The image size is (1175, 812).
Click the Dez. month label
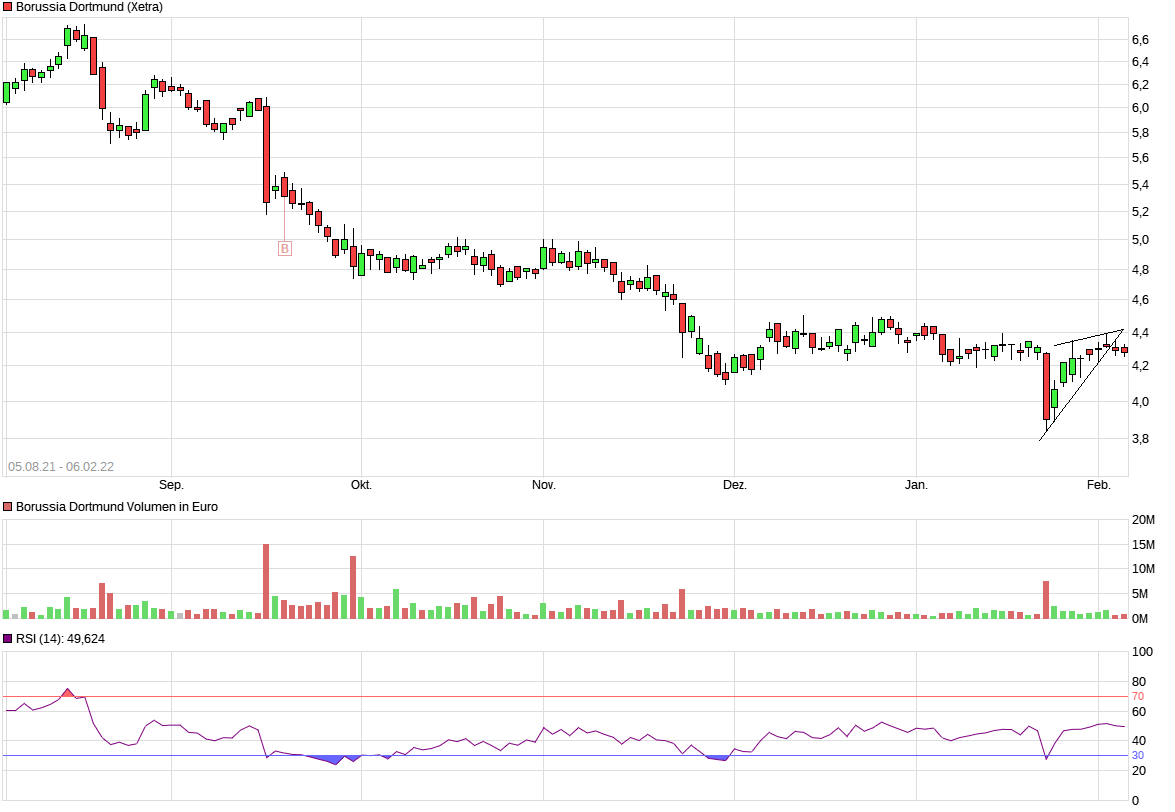[x=735, y=485]
